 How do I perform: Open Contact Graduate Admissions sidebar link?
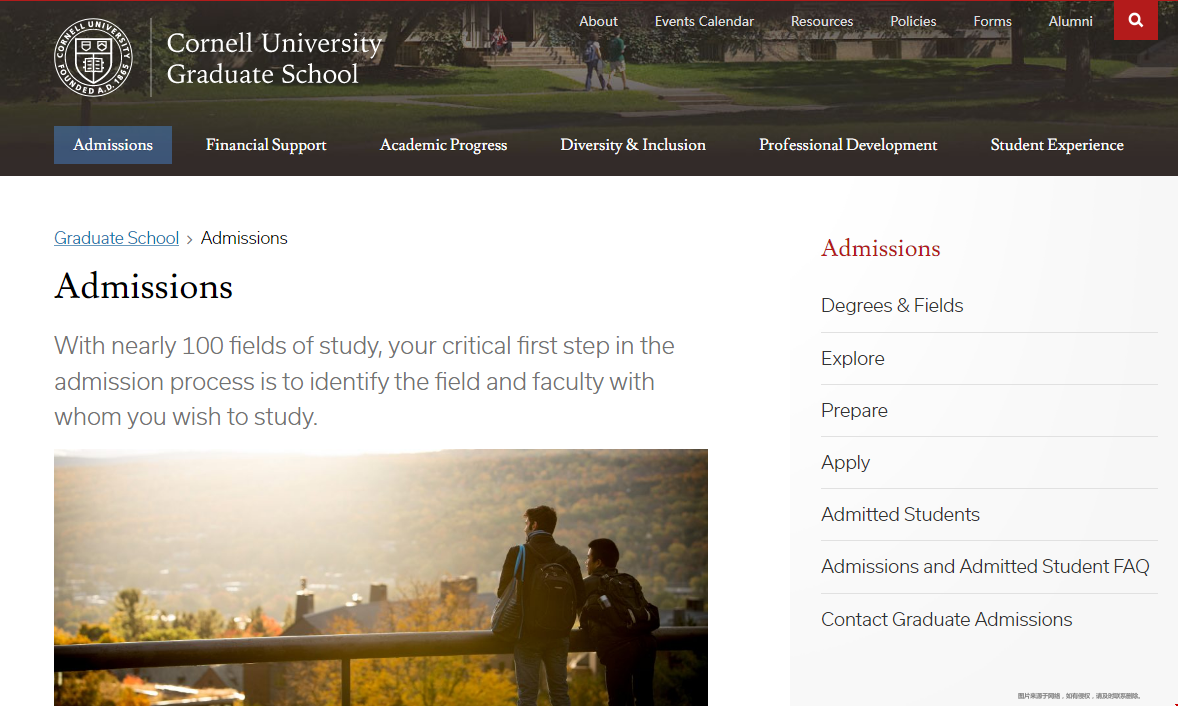947,620
